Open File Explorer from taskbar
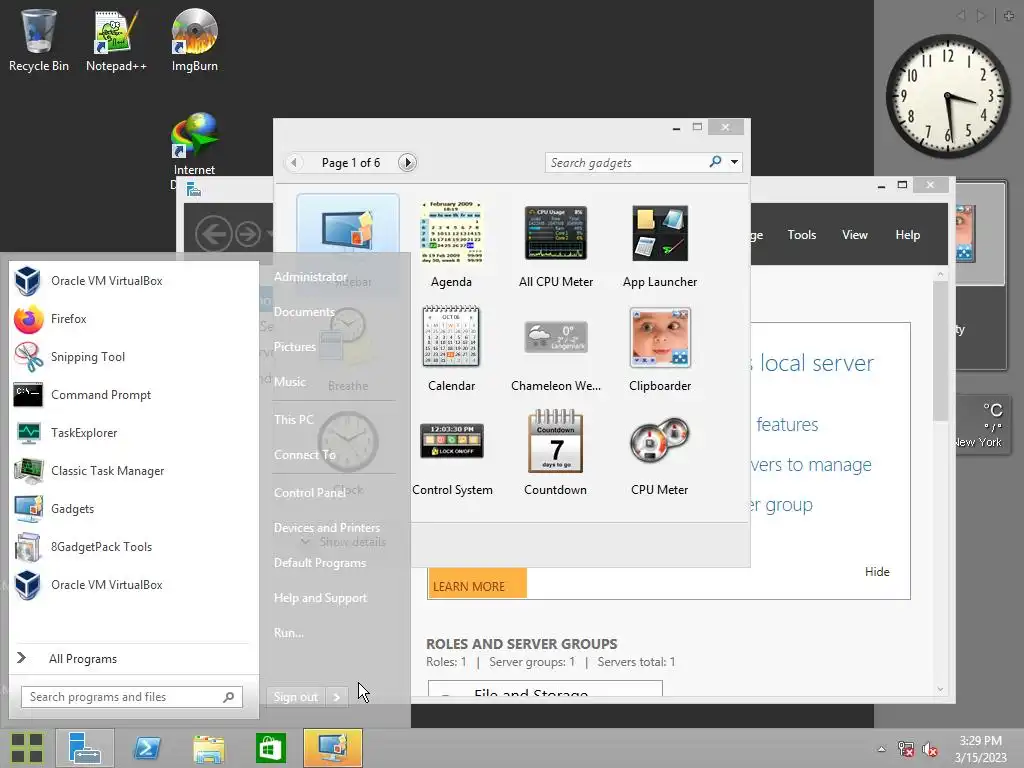This screenshot has width=1024, height=768. point(208,748)
